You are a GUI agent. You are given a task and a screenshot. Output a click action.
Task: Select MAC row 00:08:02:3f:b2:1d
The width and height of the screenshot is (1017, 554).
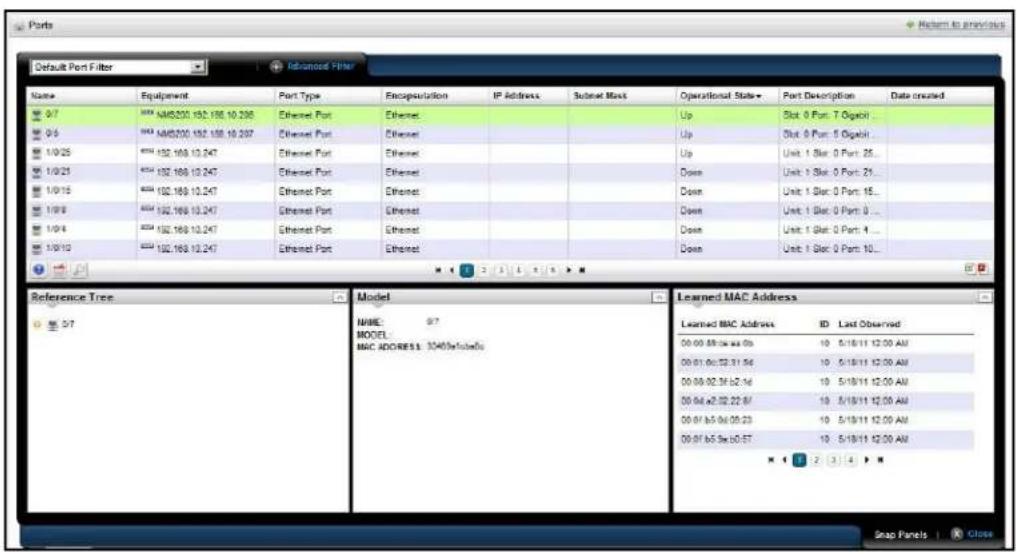826,381
